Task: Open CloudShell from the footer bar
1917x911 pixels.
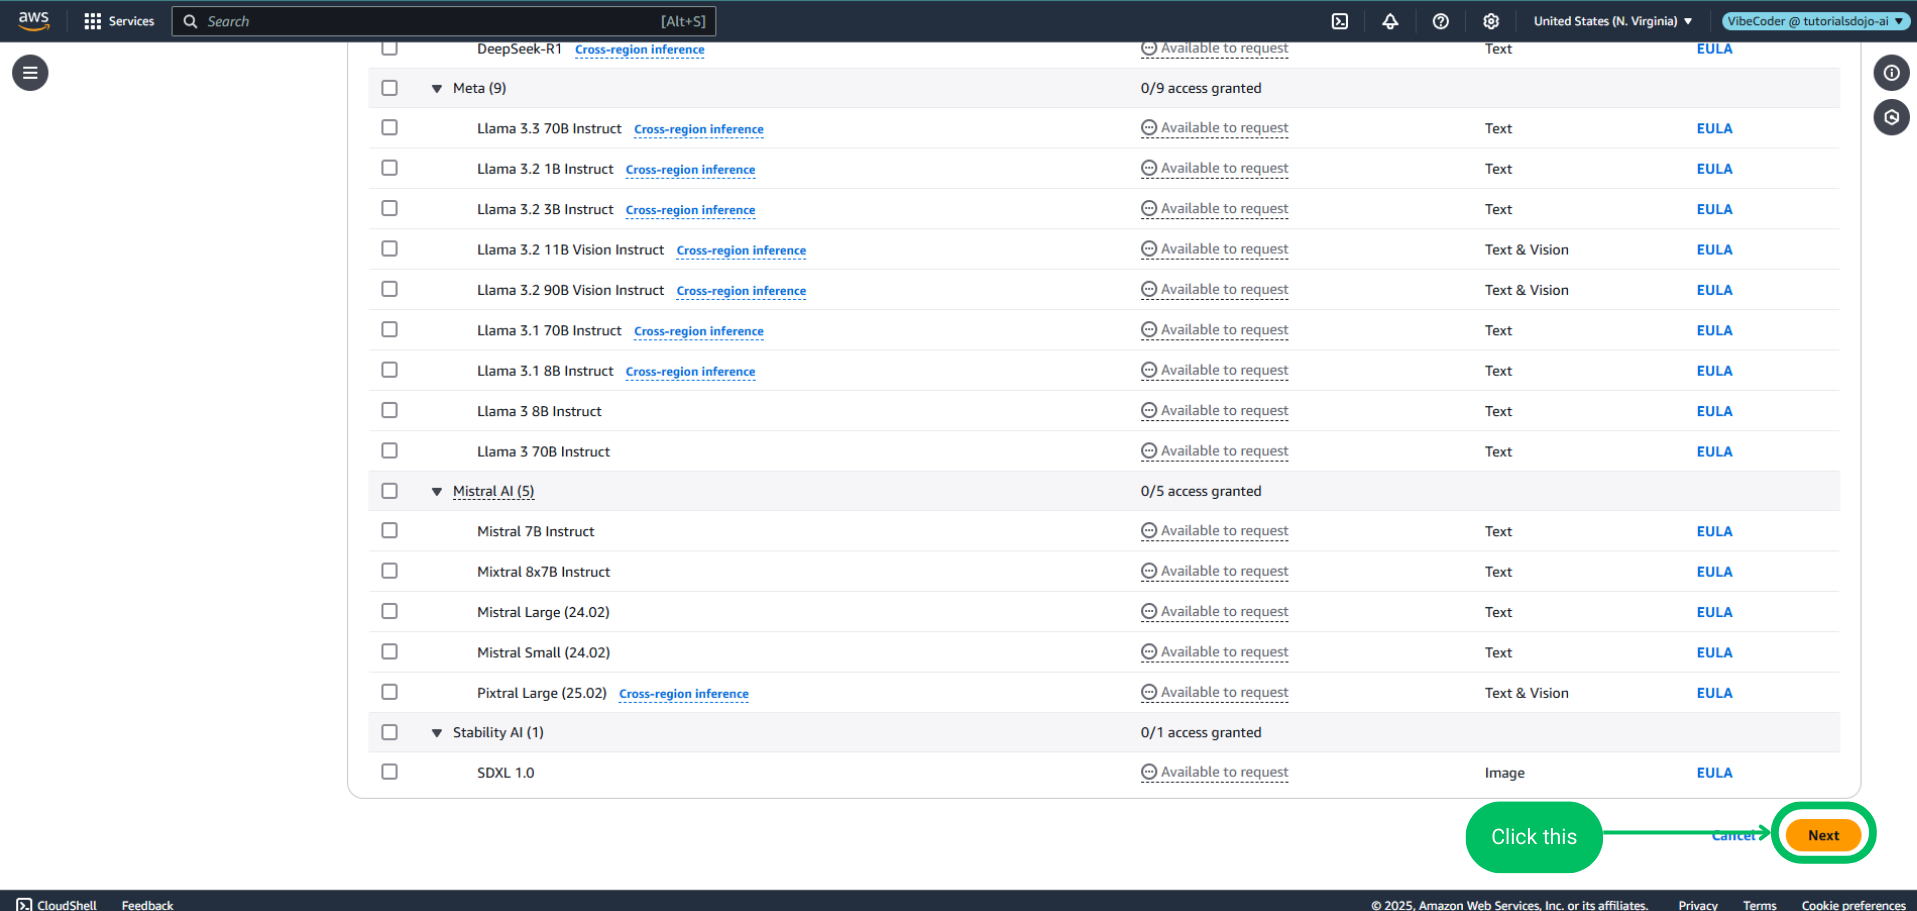Action: [x=57, y=904]
